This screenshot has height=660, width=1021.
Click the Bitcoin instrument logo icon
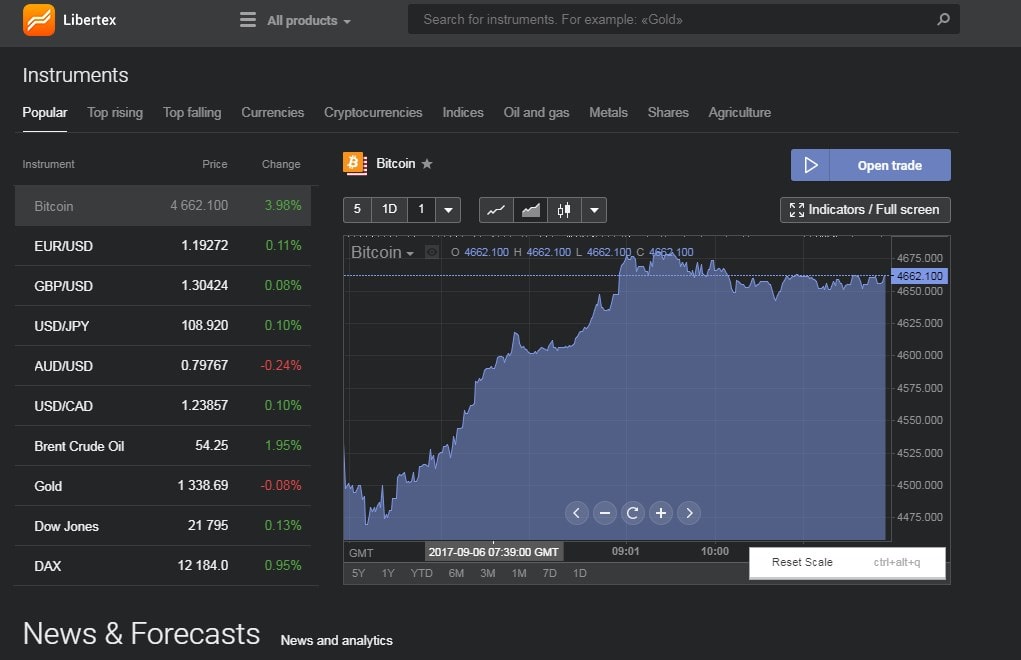355,163
